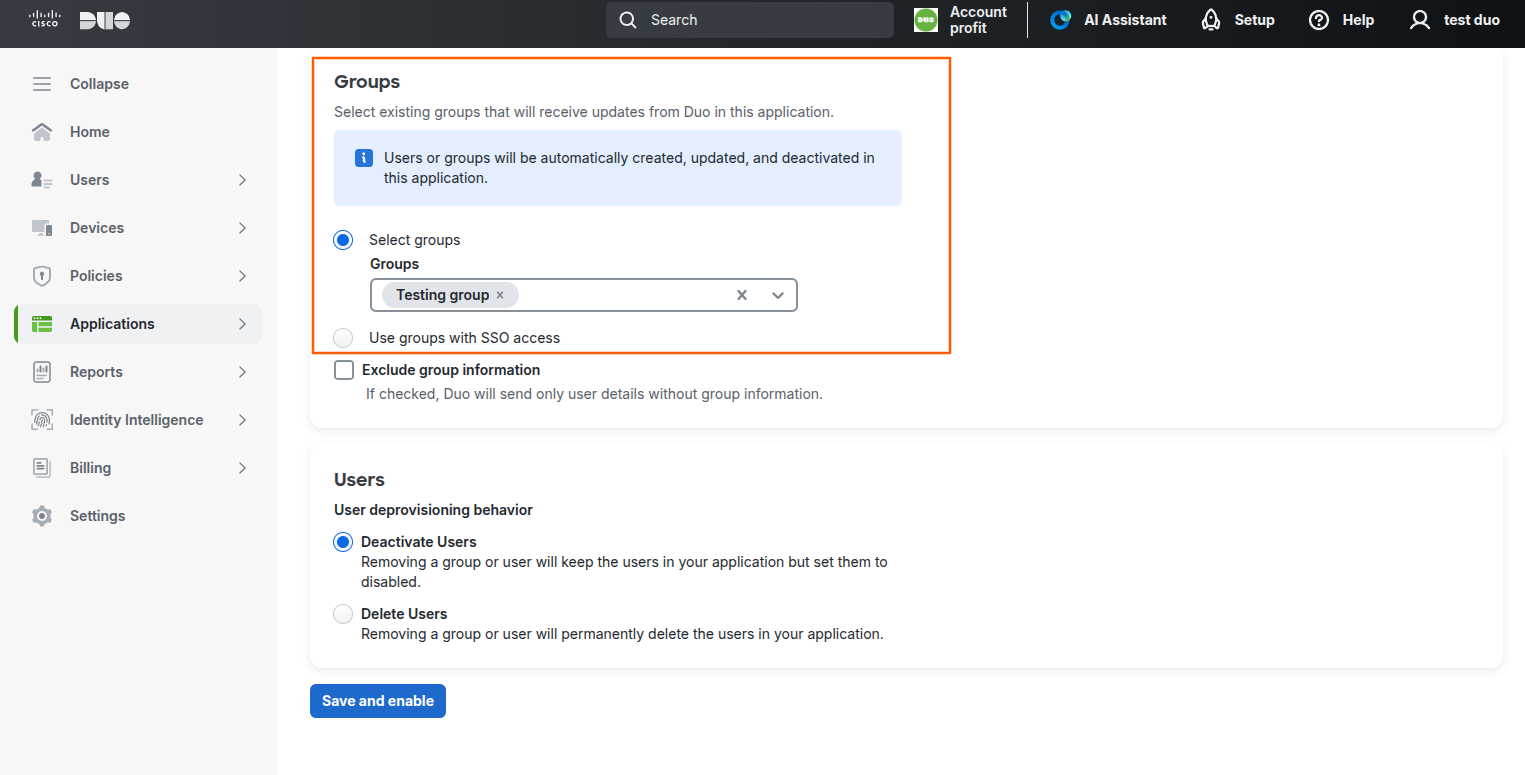Open the Reports menu item
This screenshot has height=775, width=1525.
pyautogui.click(x=139, y=372)
